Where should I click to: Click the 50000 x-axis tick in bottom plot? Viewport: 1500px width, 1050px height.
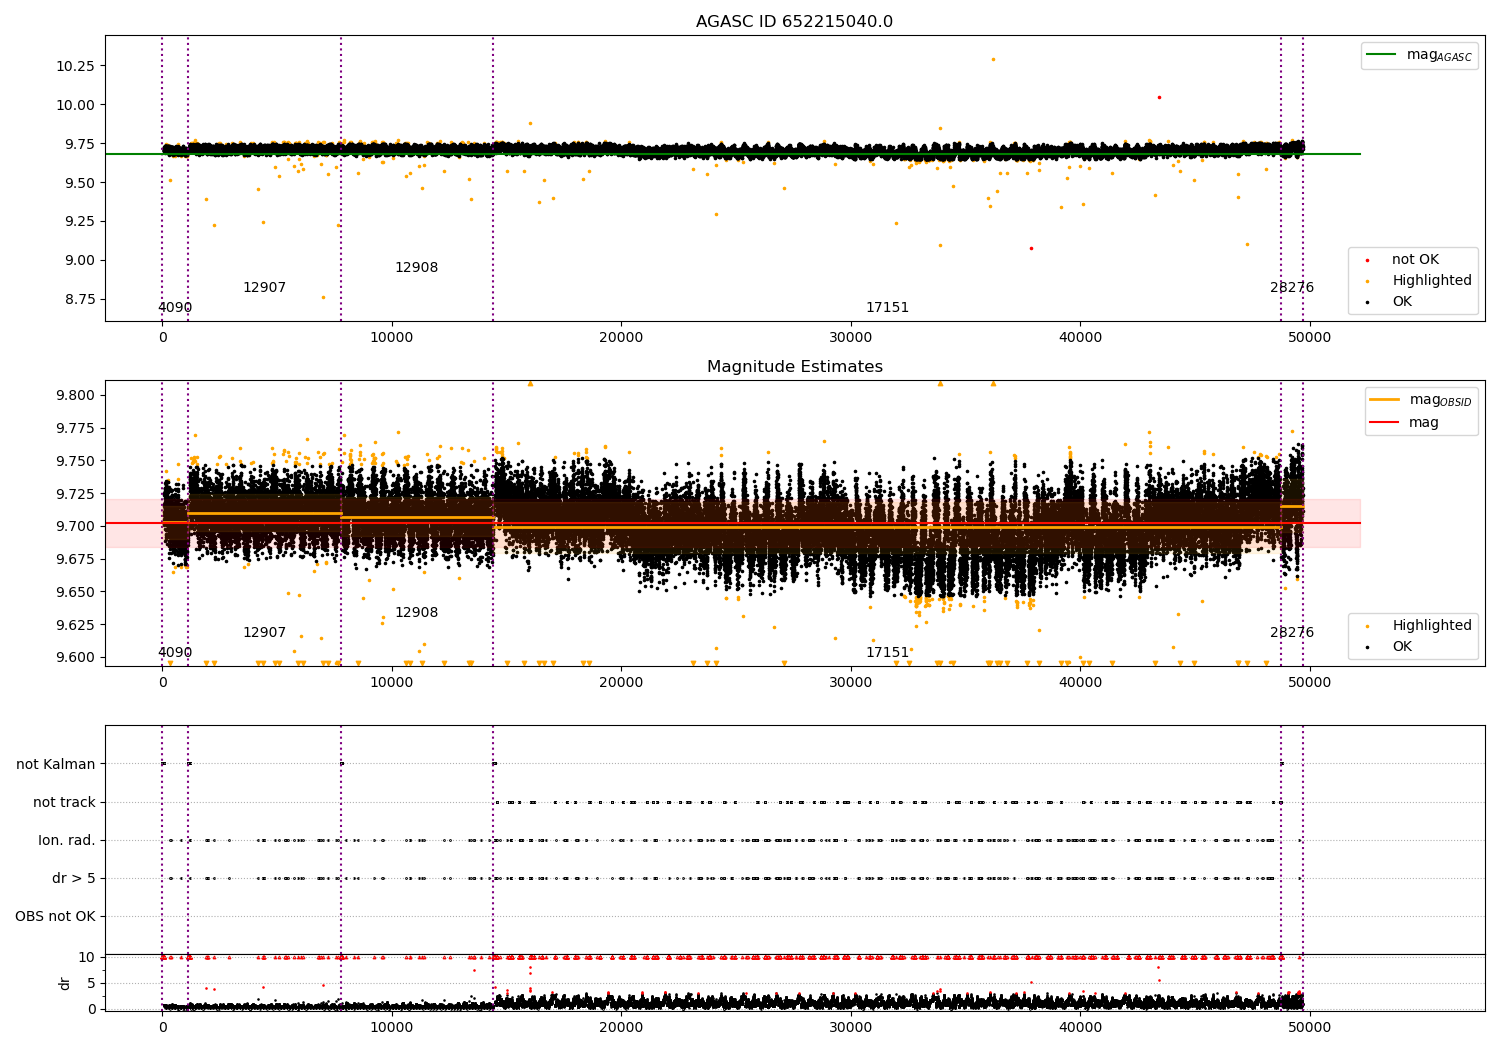pyautogui.click(x=1309, y=1027)
